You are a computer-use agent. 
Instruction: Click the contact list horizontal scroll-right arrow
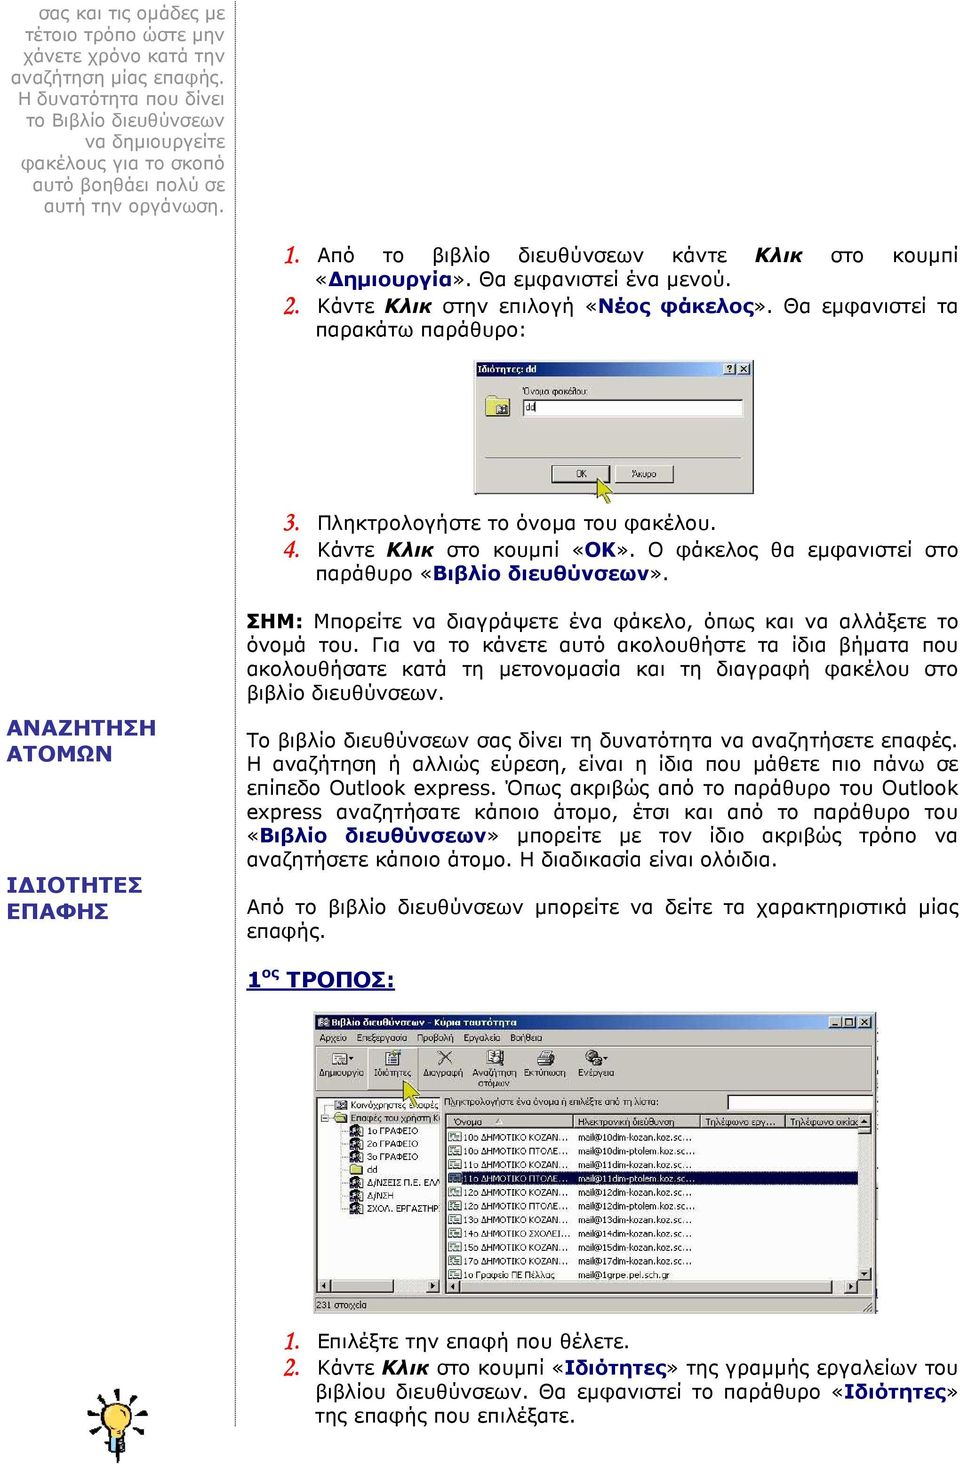852,1287
